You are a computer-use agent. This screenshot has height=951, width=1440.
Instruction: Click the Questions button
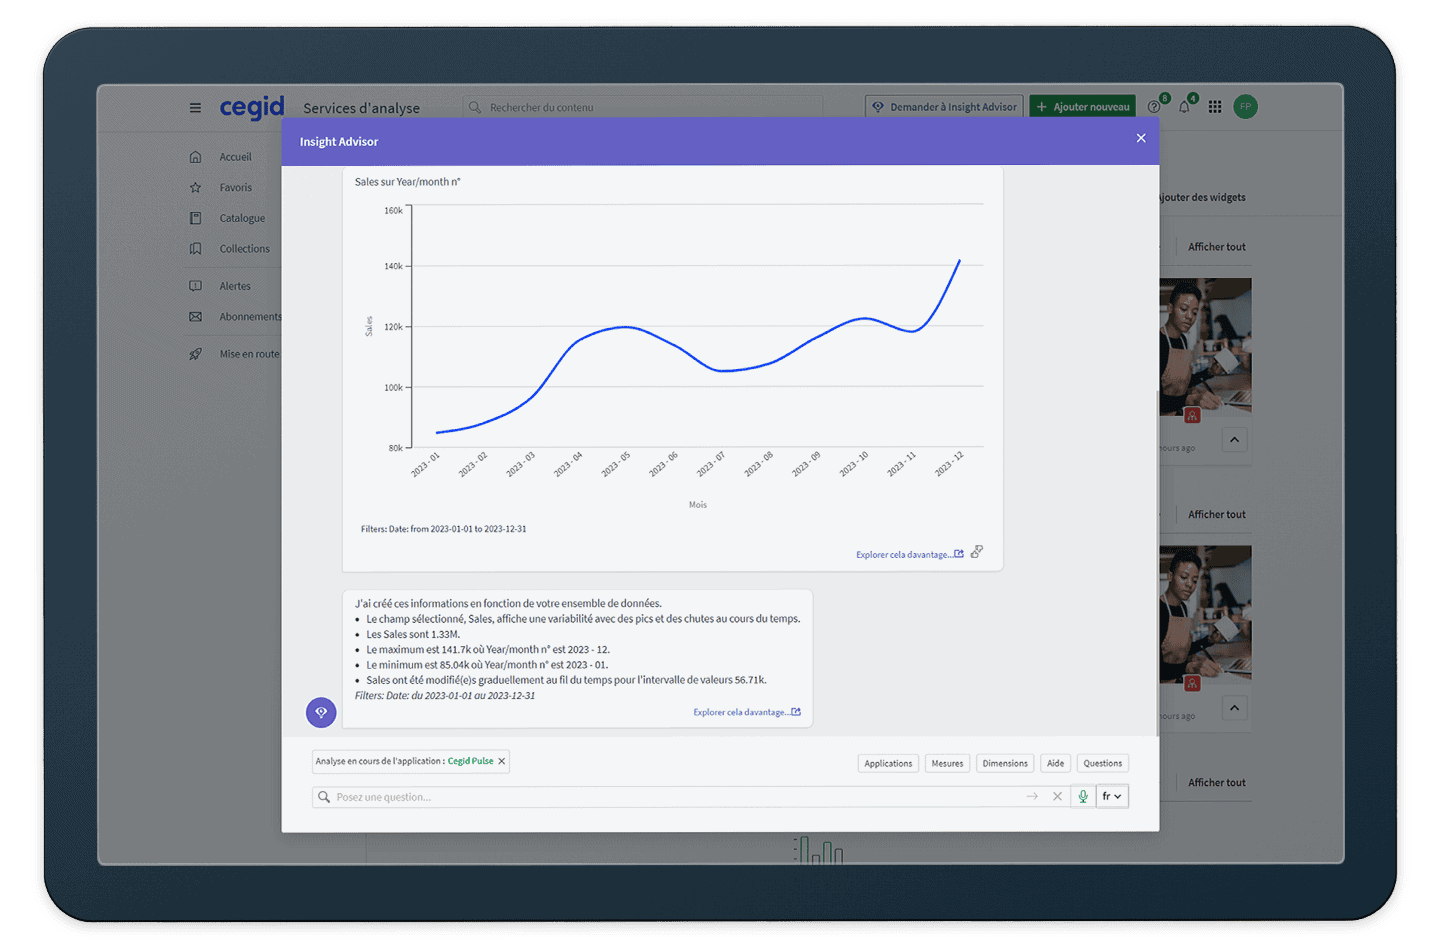(x=1102, y=764)
